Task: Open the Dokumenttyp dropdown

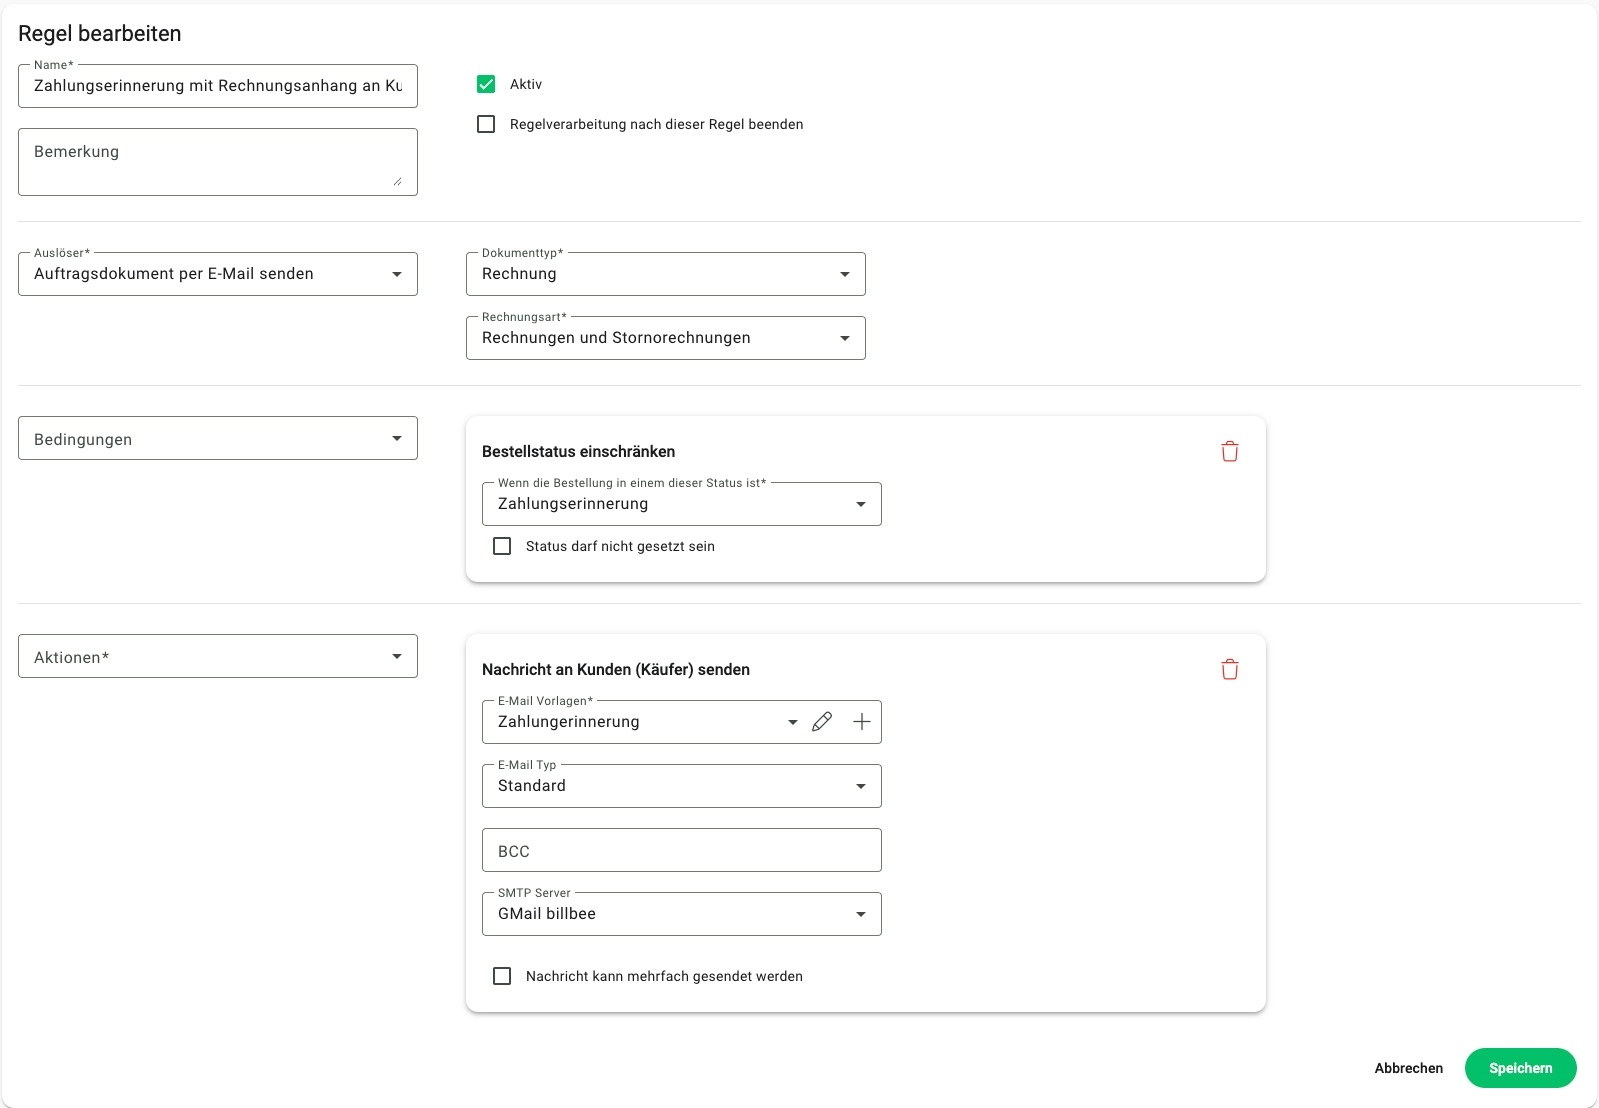Action: coord(666,274)
